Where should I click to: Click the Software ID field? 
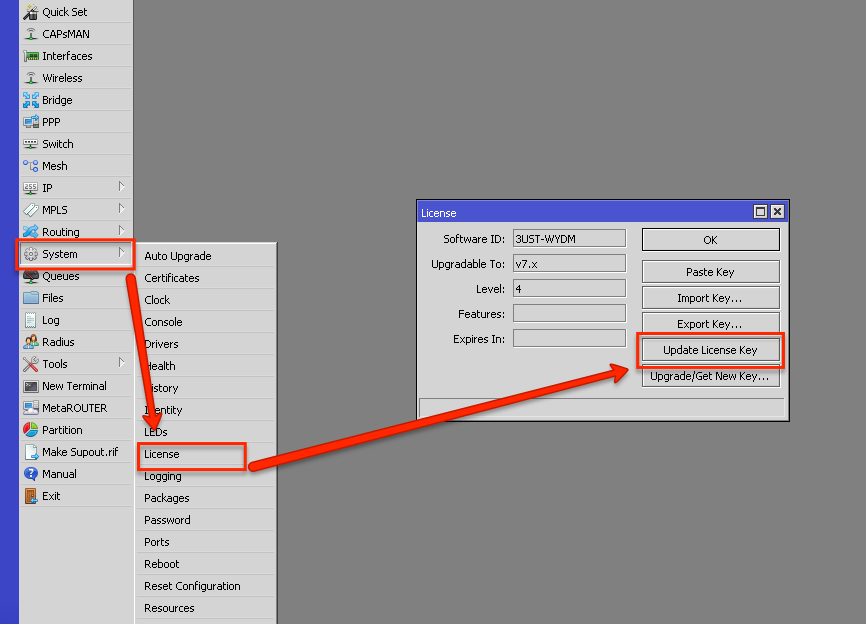(x=569, y=239)
